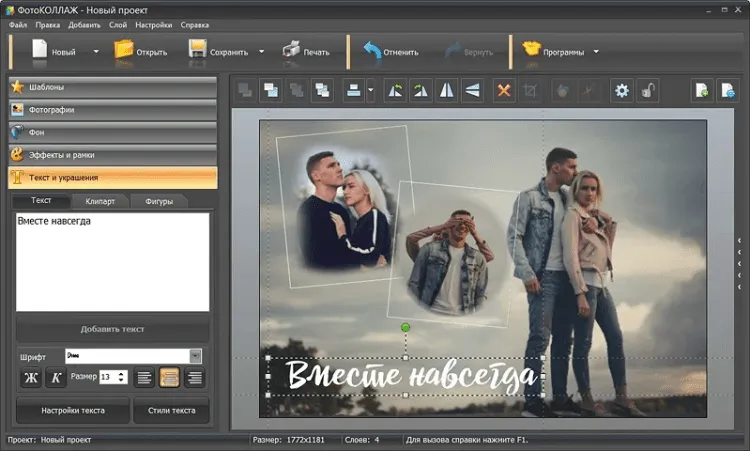Click the Отменить undo arrow

point(373,51)
